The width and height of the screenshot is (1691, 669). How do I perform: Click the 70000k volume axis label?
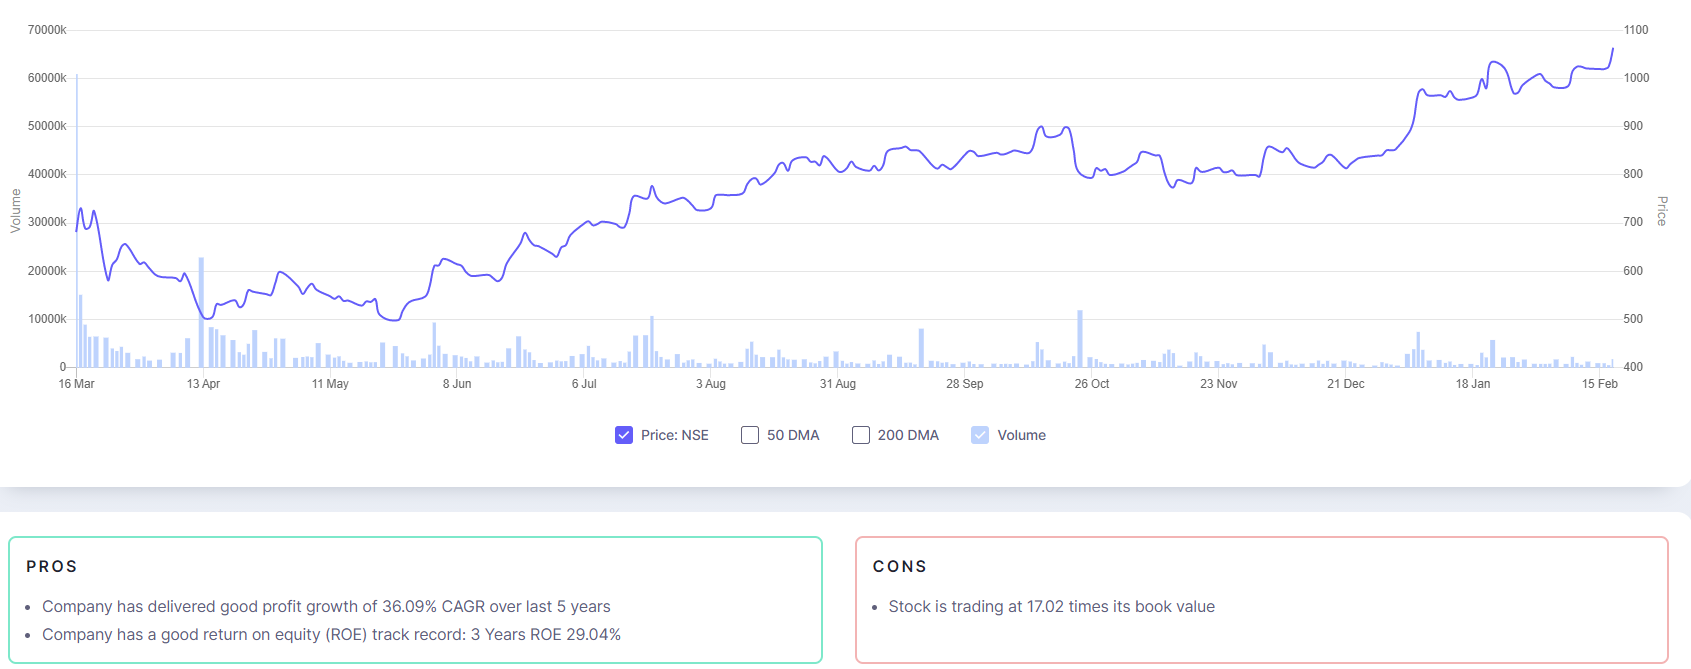coord(47,30)
